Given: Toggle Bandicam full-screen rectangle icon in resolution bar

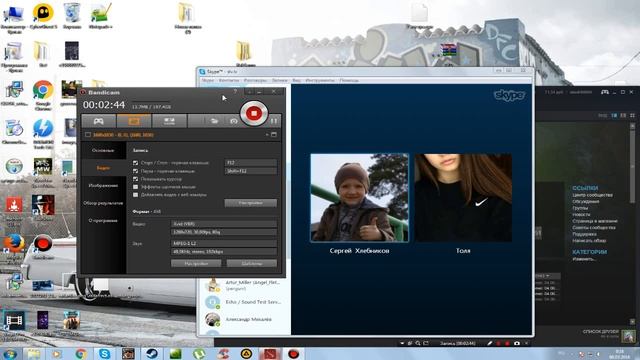Looking at the screenshot, I should [x=274, y=135].
